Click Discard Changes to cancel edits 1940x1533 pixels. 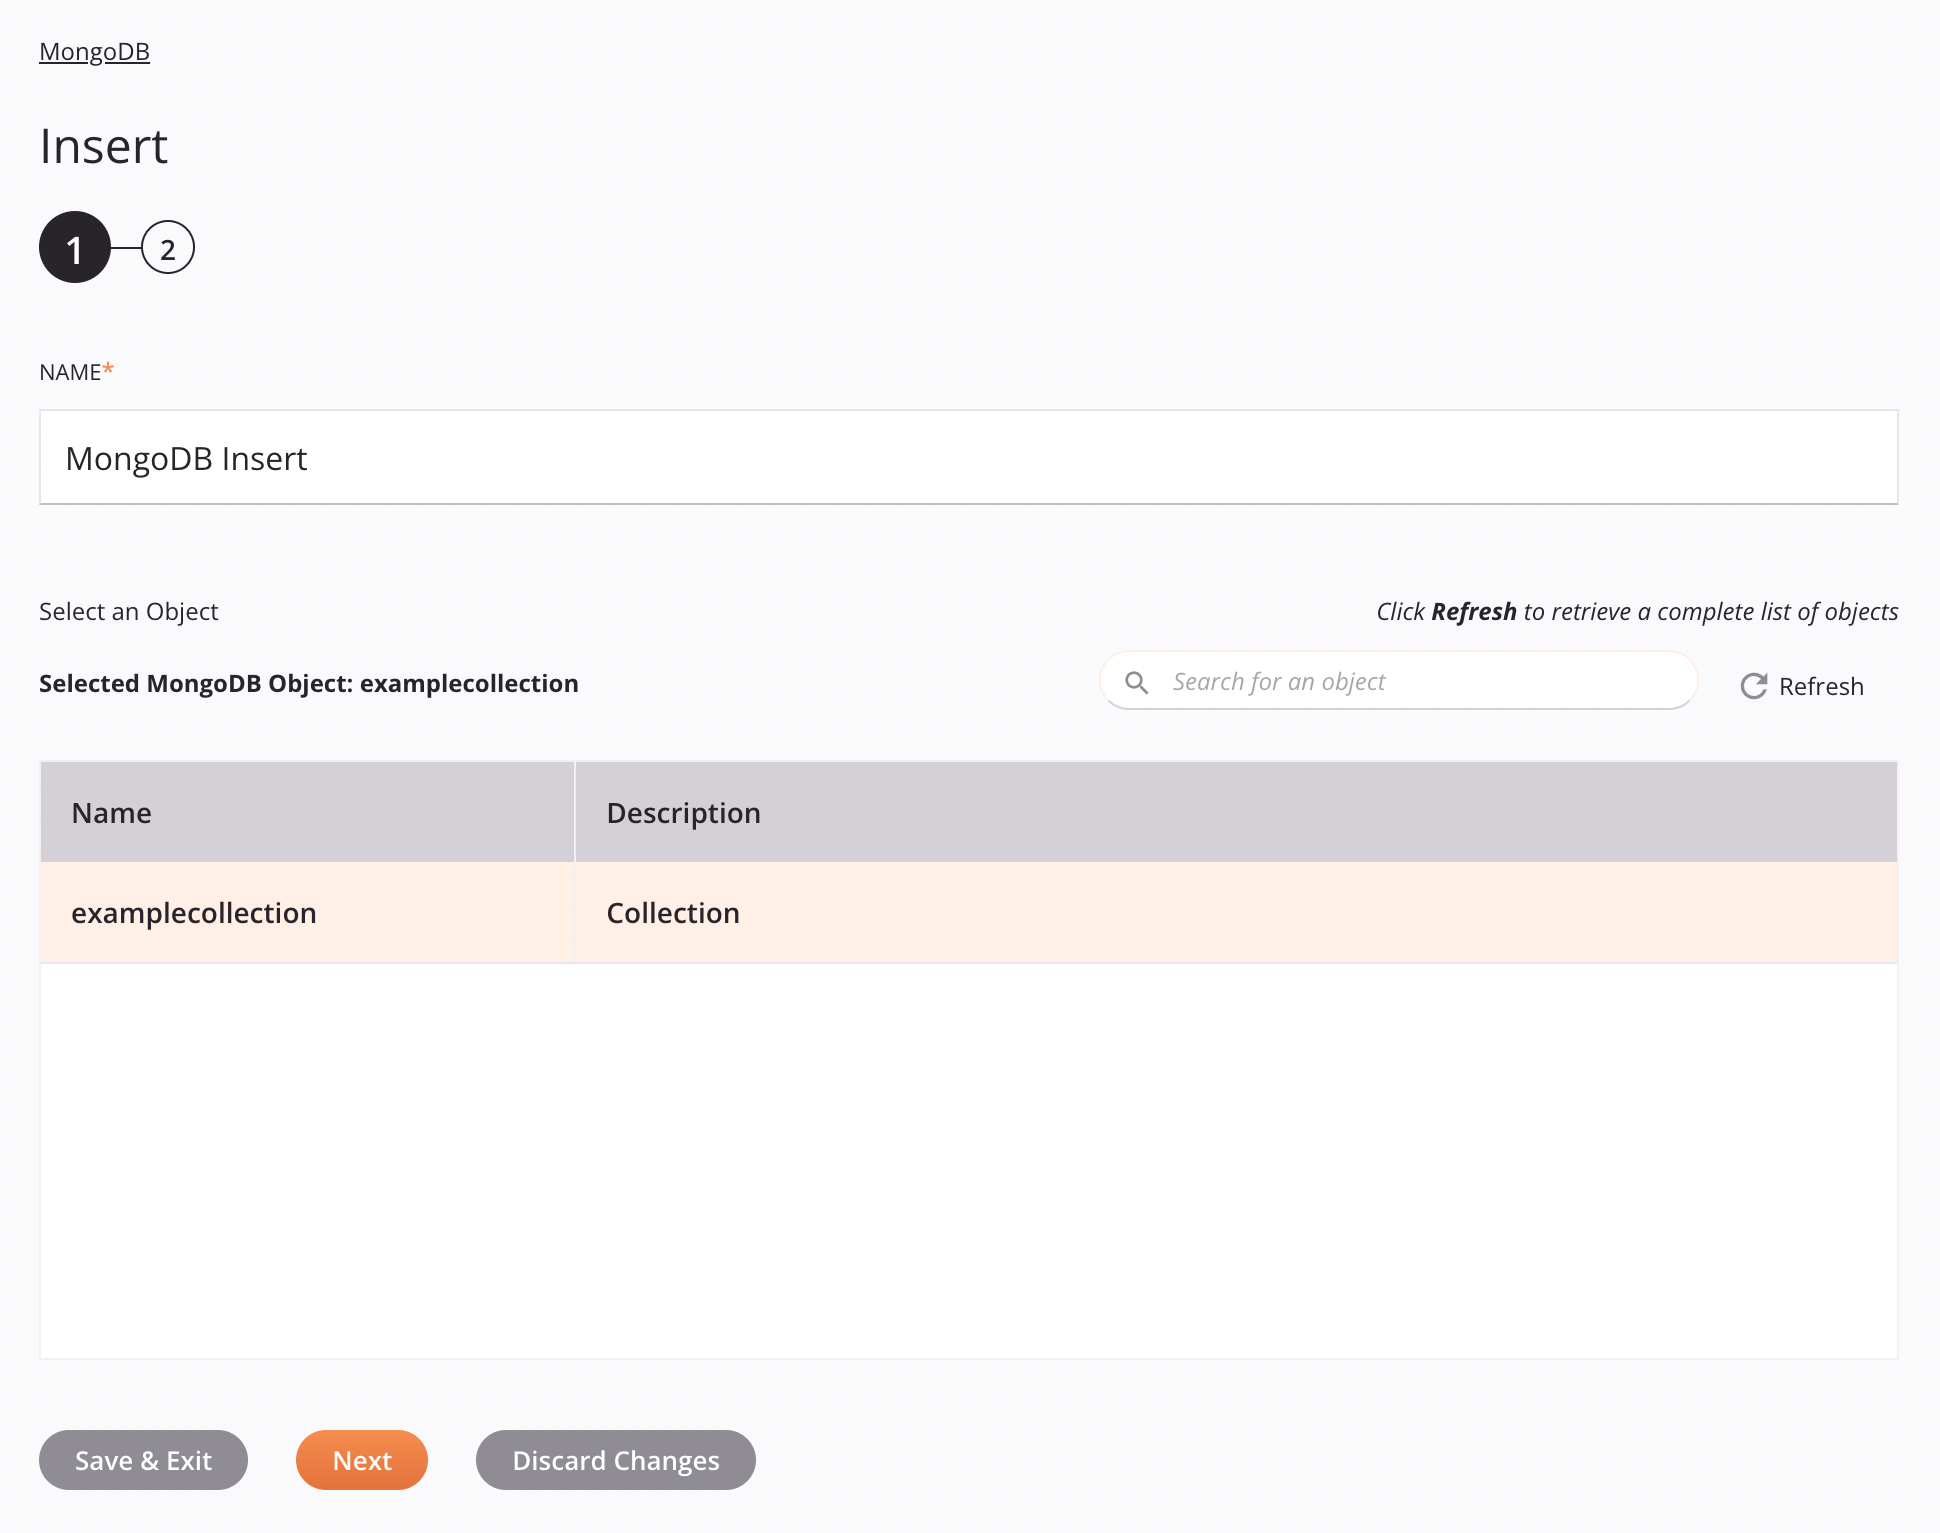(x=616, y=1459)
